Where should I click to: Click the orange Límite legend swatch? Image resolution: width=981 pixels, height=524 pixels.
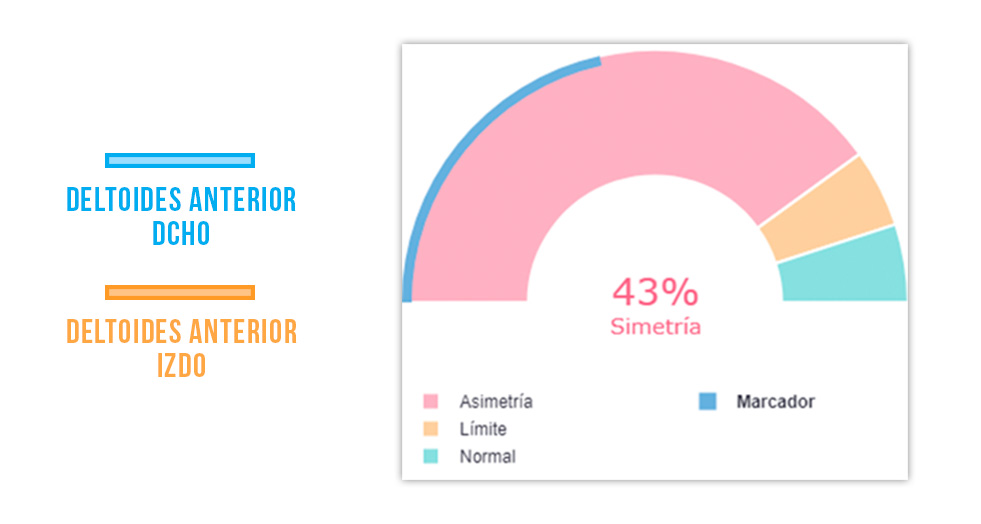(x=431, y=429)
